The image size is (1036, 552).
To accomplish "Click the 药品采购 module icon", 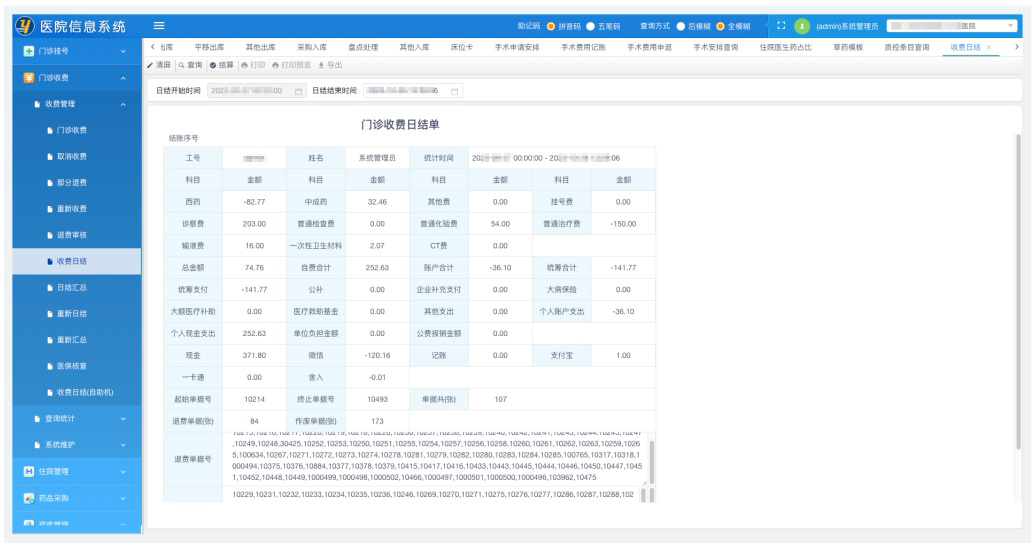I will pos(29,498).
